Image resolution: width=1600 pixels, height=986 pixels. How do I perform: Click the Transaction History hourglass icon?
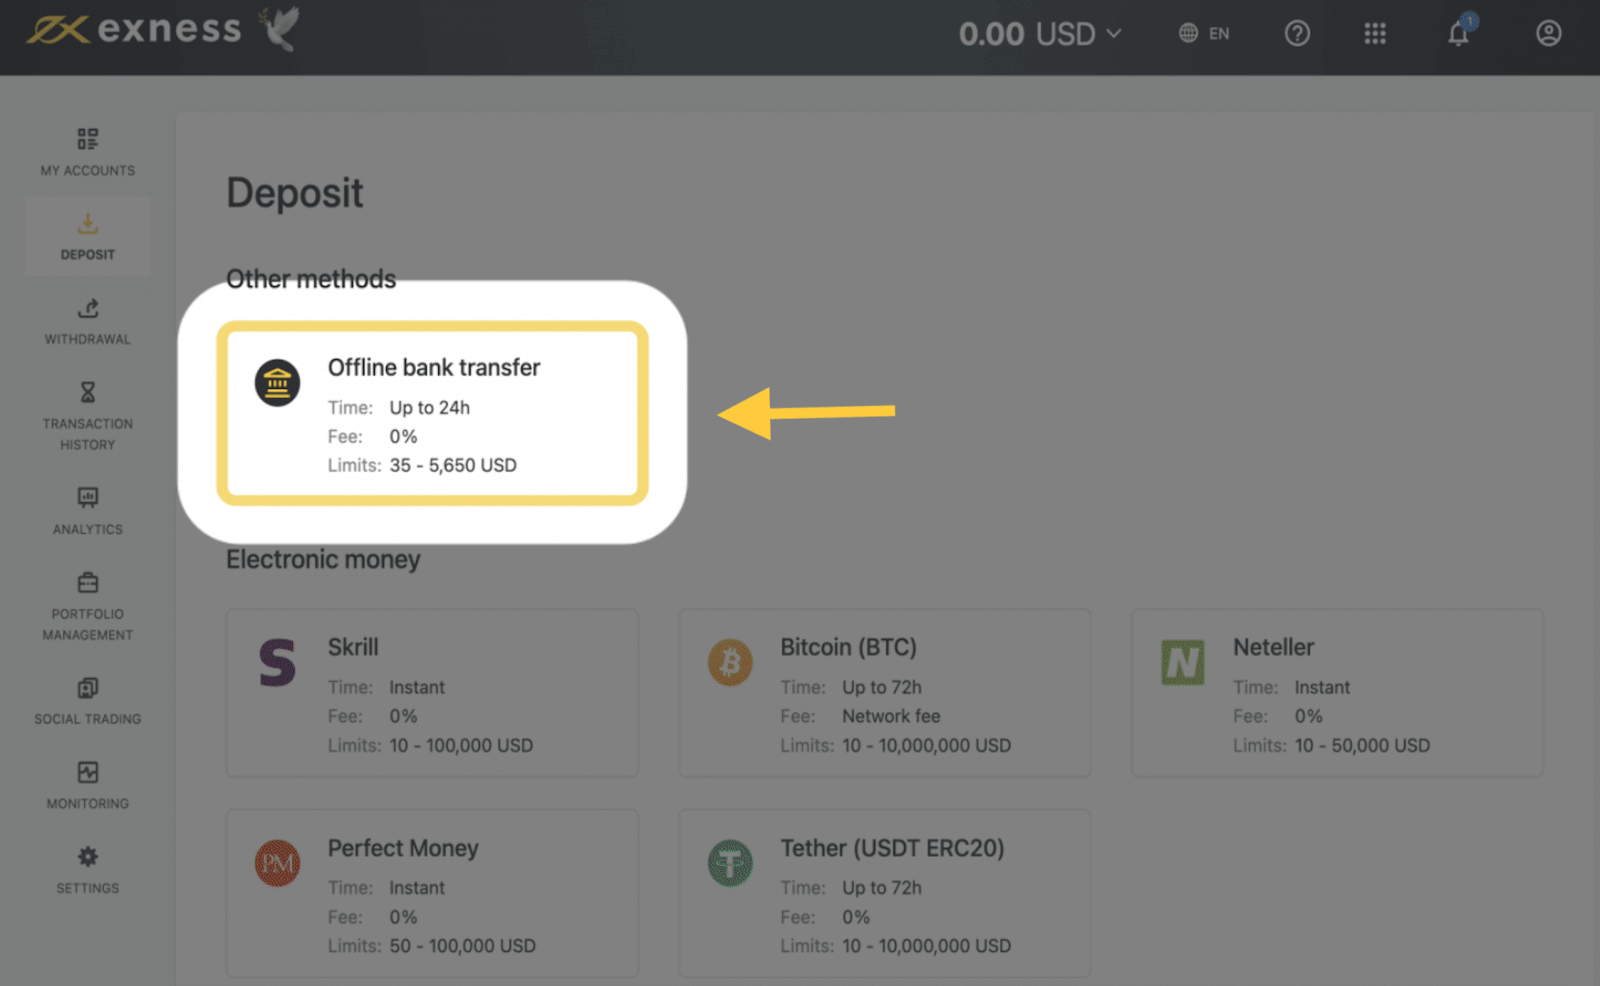pyautogui.click(x=88, y=392)
